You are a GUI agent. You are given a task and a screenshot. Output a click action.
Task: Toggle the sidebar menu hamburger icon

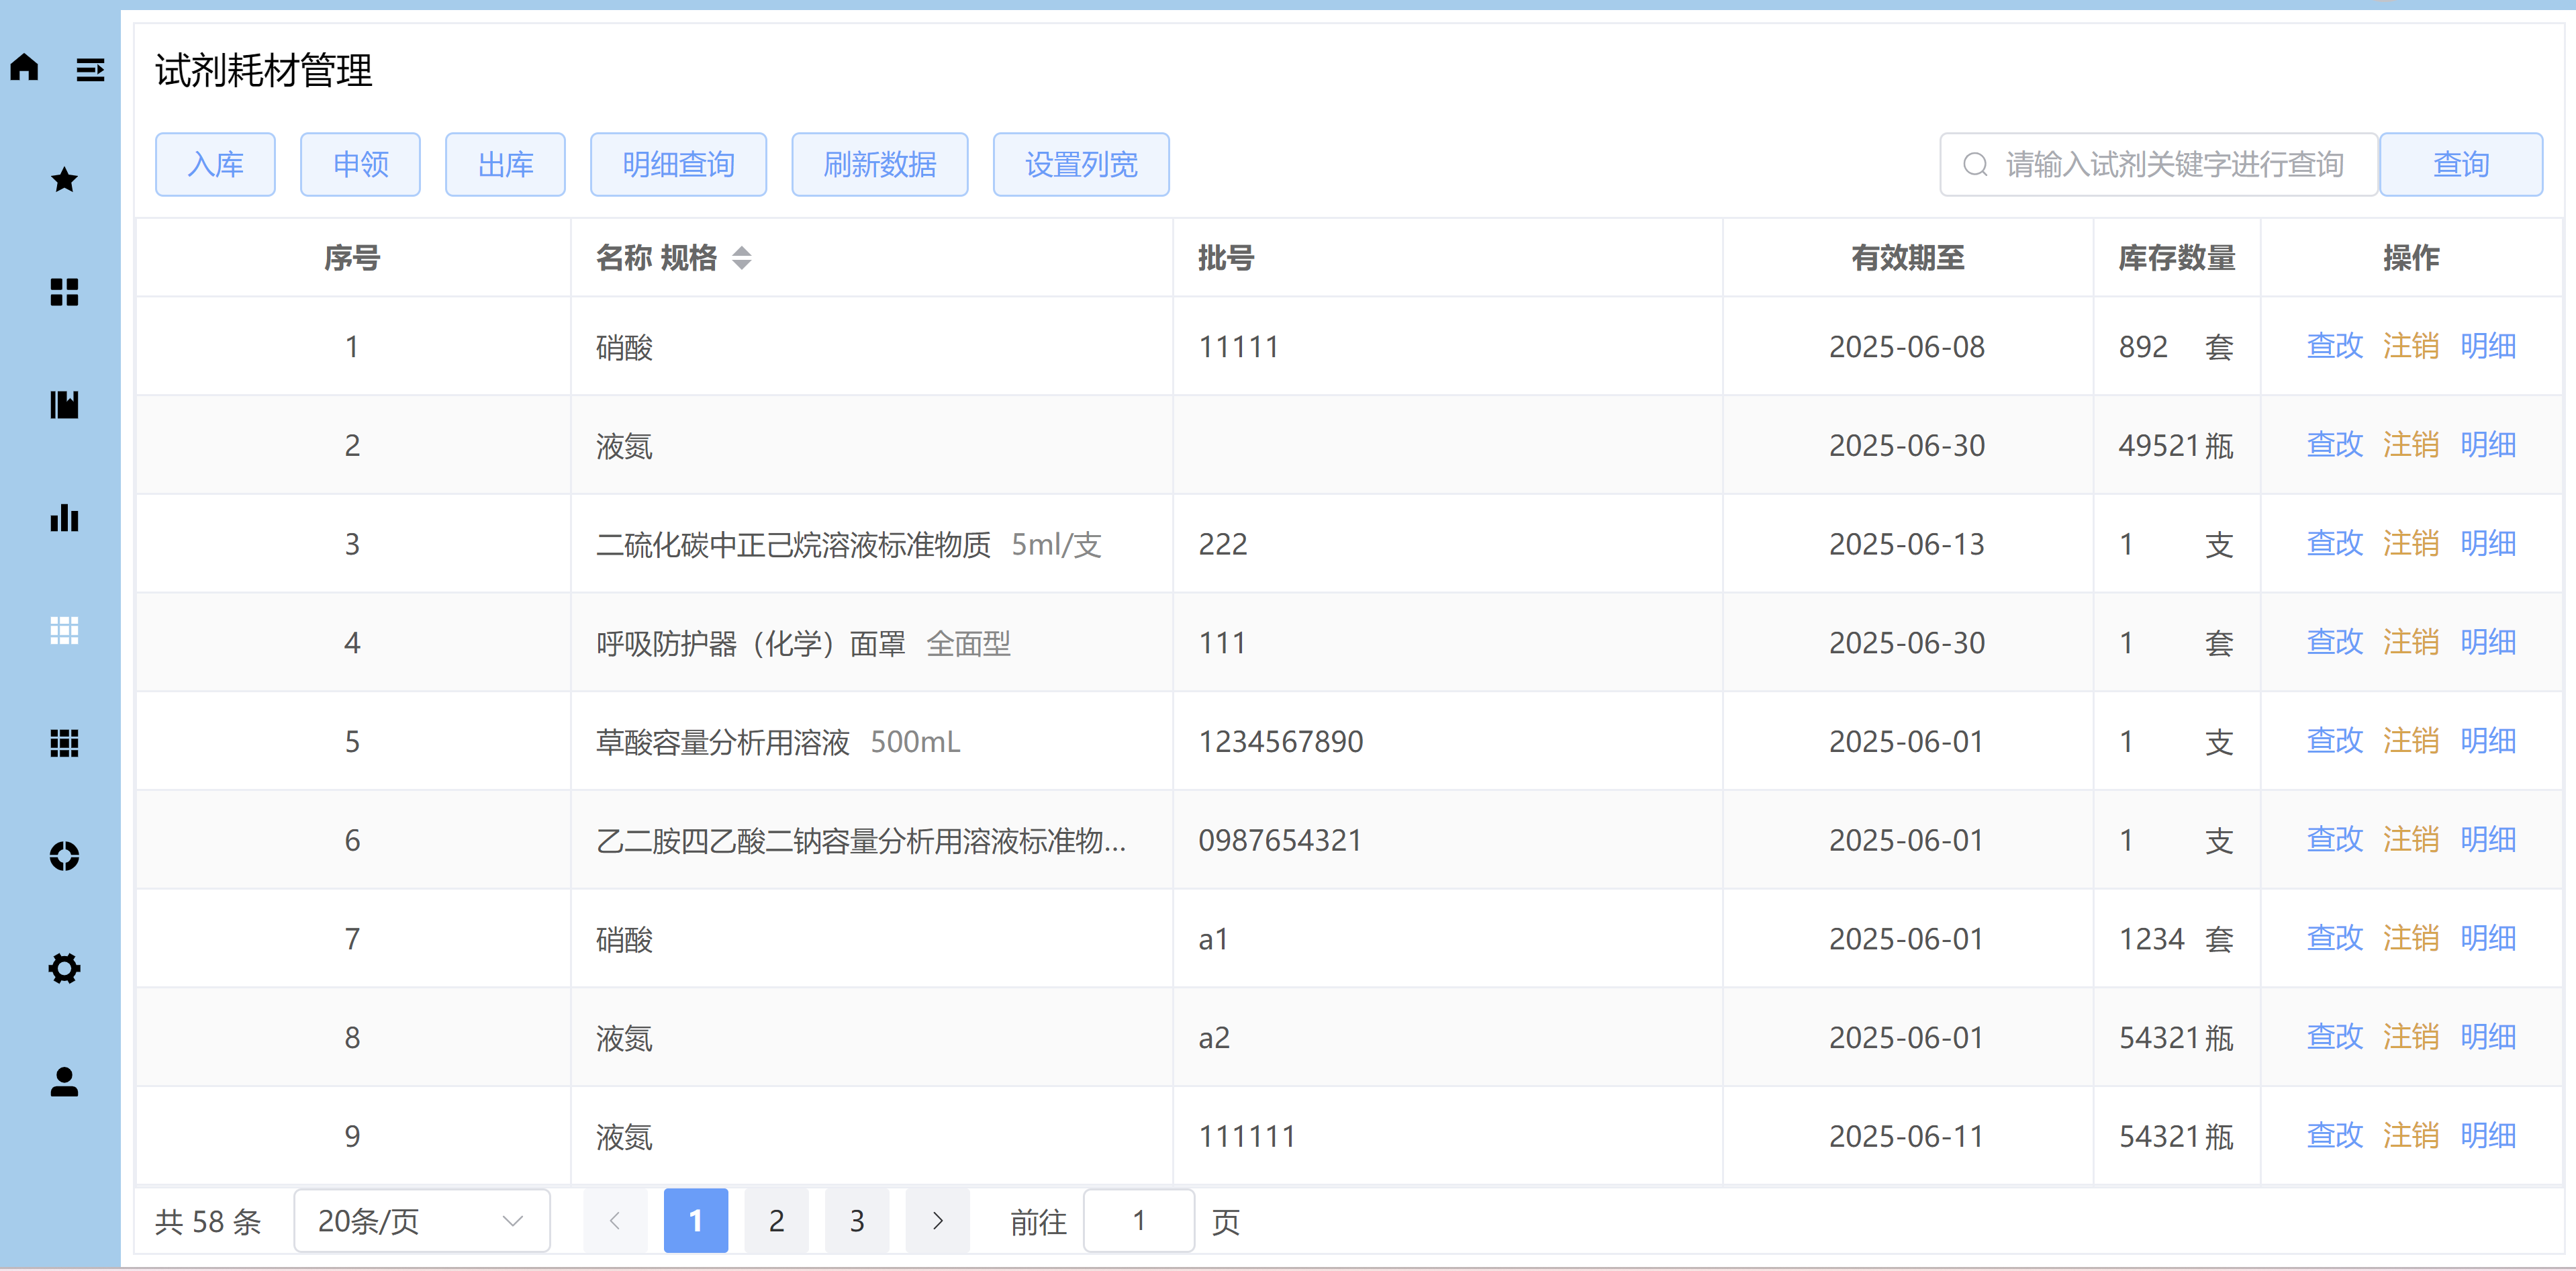point(90,70)
